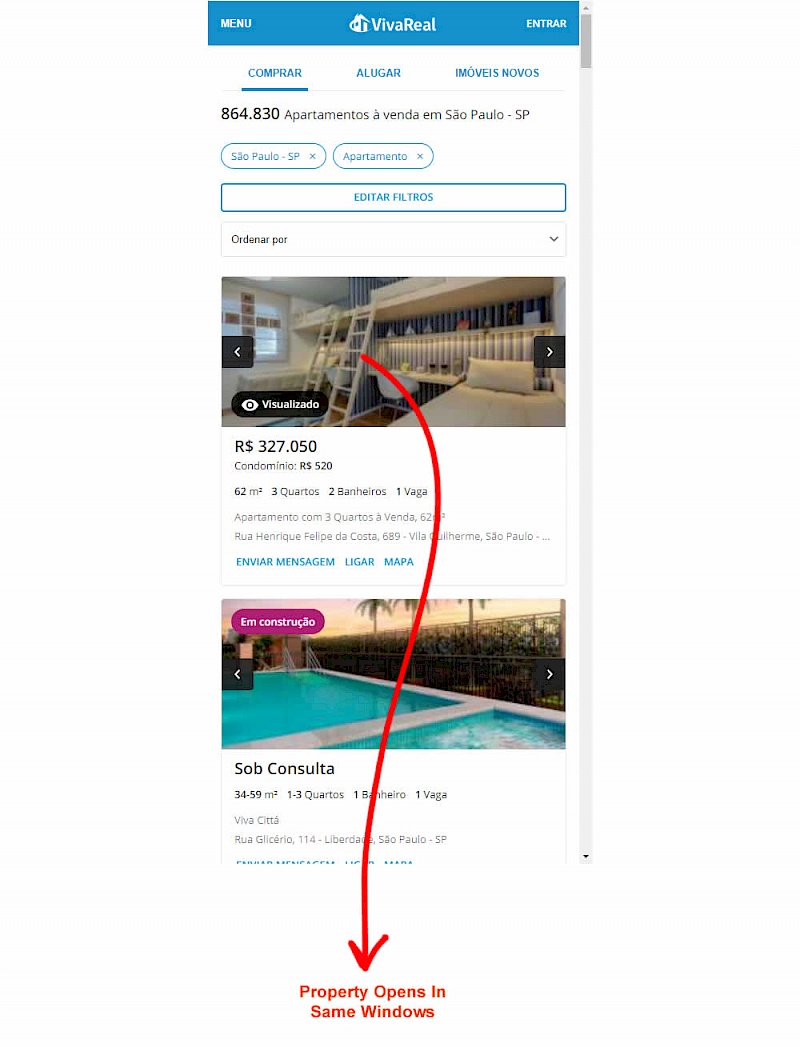Show next photo of the first listing
The image size is (800, 1047).
(550, 352)
